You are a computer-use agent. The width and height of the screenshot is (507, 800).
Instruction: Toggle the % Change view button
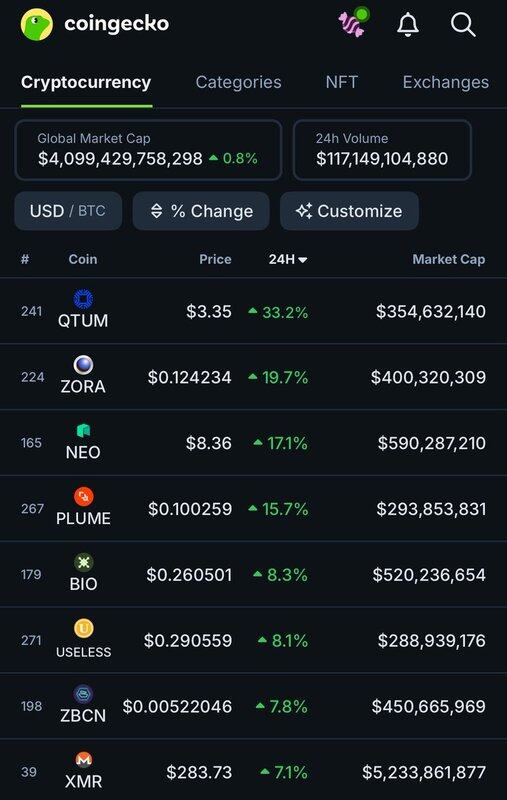coord(201,211)
